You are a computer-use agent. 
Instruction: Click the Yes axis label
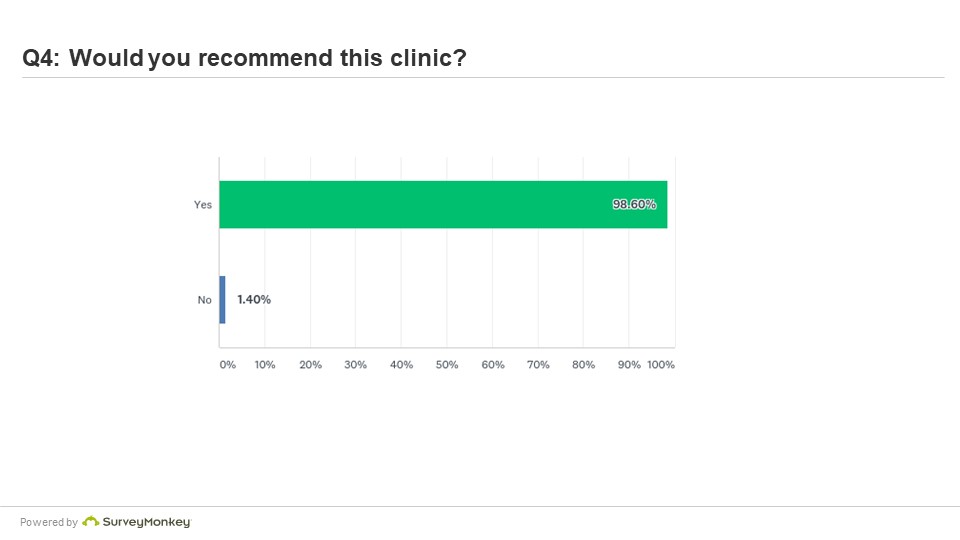tap(203, 204)
